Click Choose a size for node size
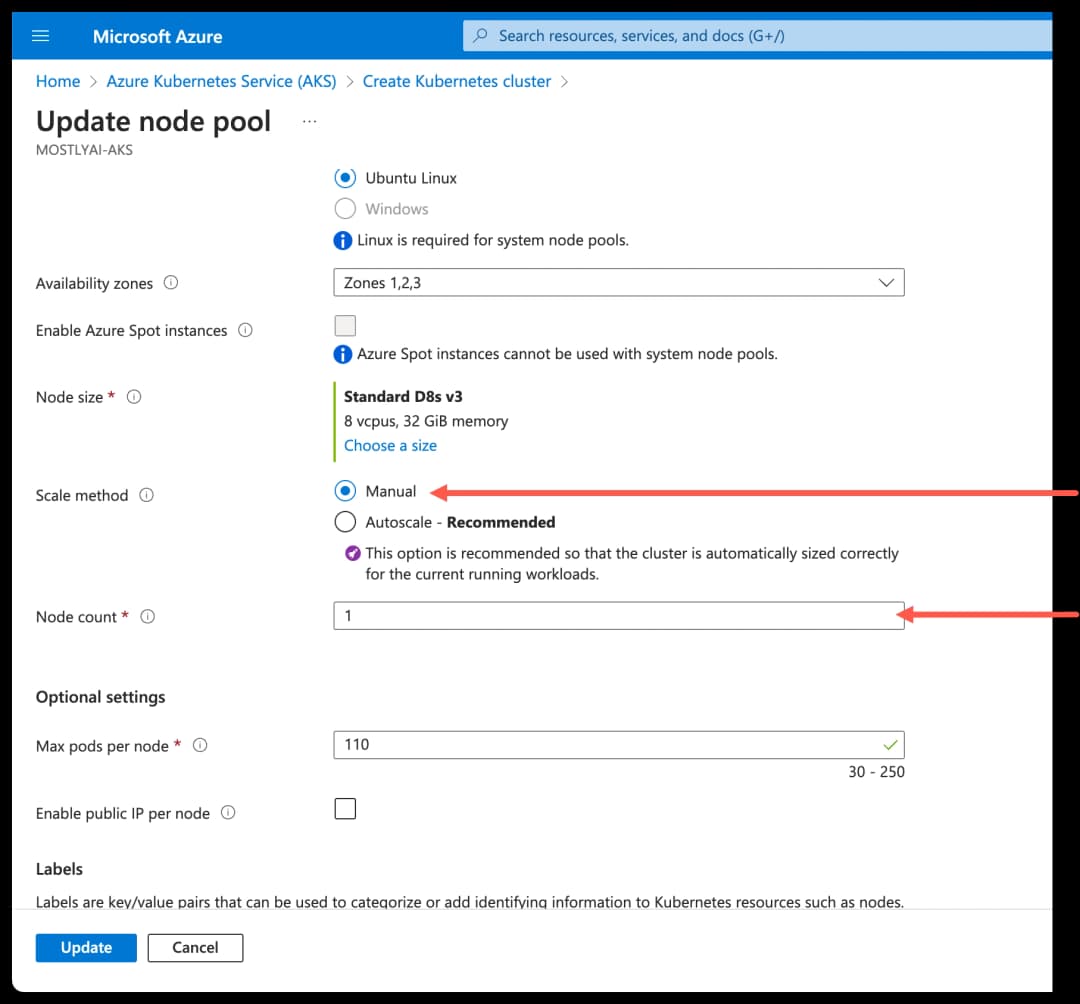The image size is (1080, 1004). point(389,445)
